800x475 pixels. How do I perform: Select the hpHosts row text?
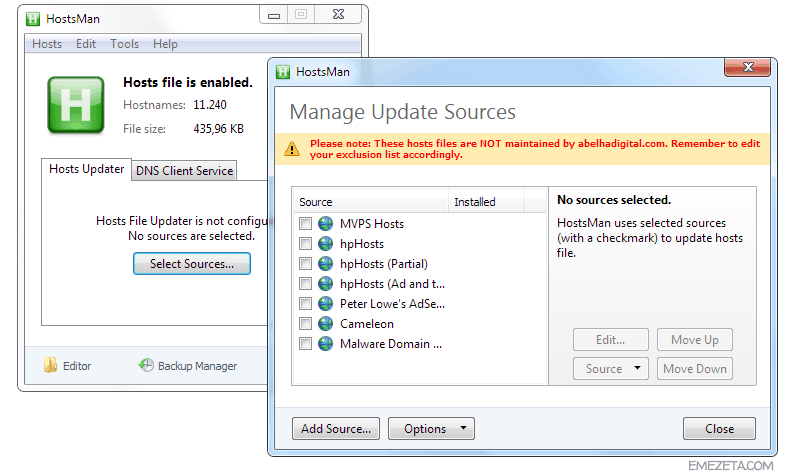(x=362, y=243)
